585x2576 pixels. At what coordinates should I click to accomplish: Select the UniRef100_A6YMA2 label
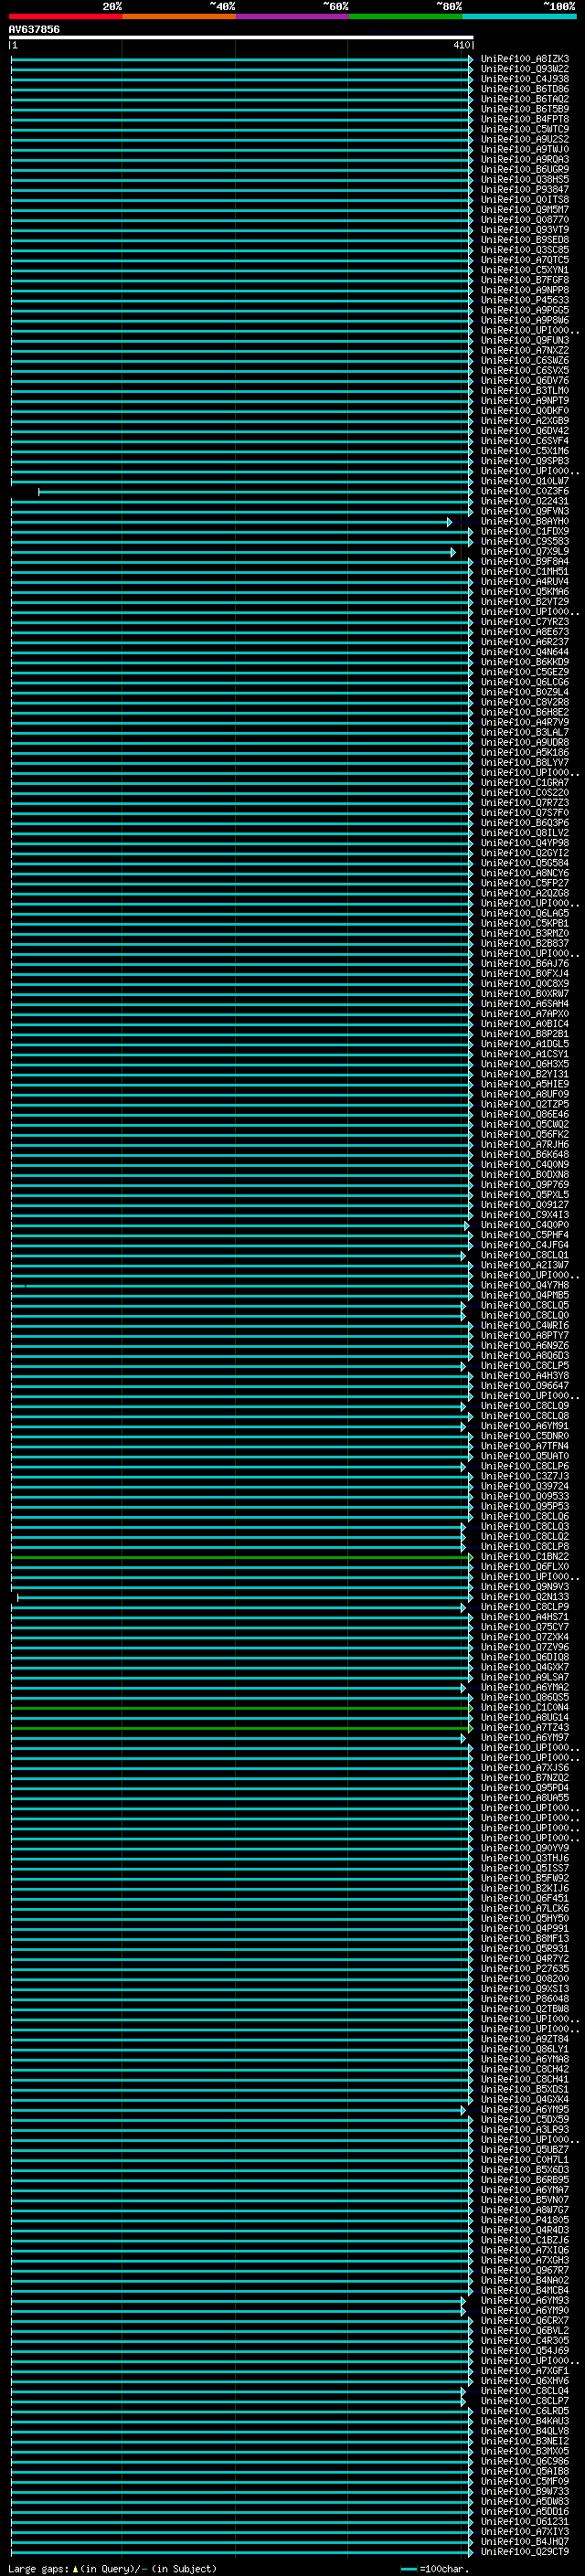pyautogui.click(x=524, y=1688)
